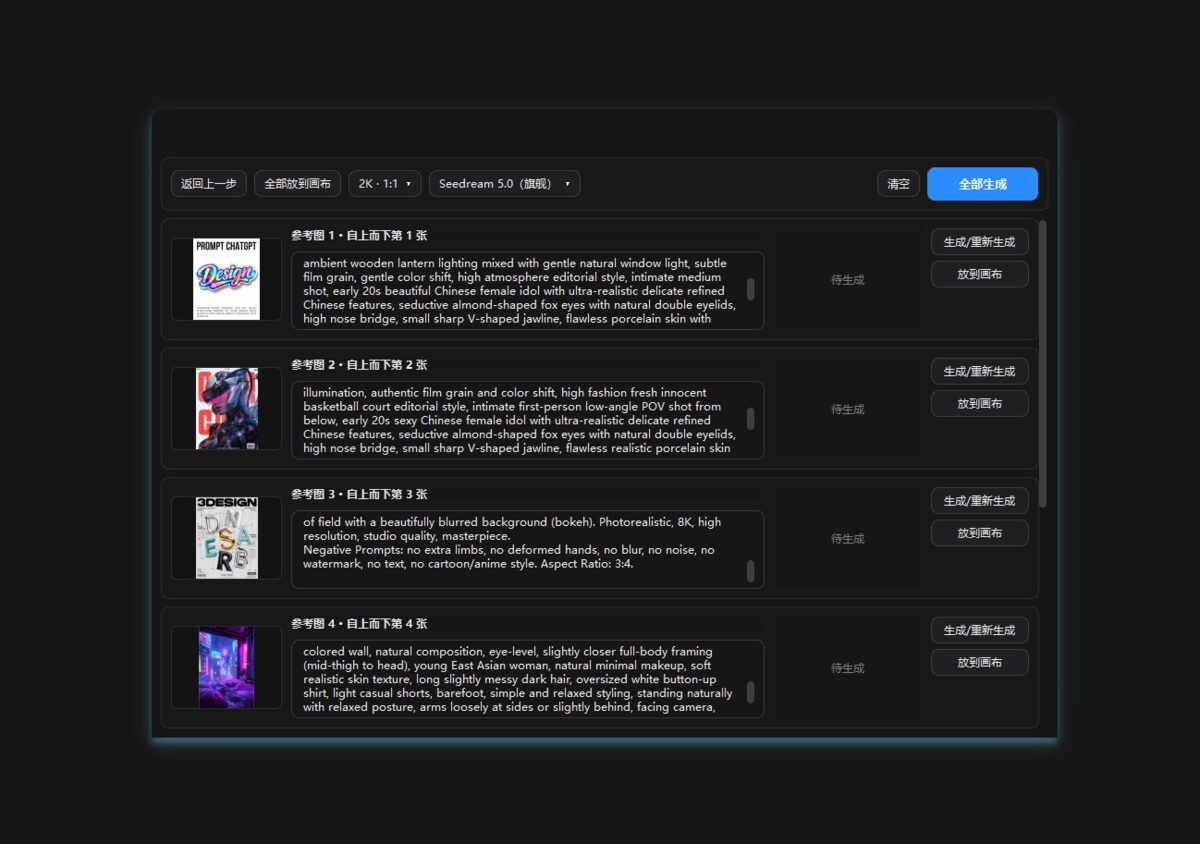This screenshot has height=844, width=1200.
Task: Click the main list vertical scrollbar
Action: pos(1043,363)
